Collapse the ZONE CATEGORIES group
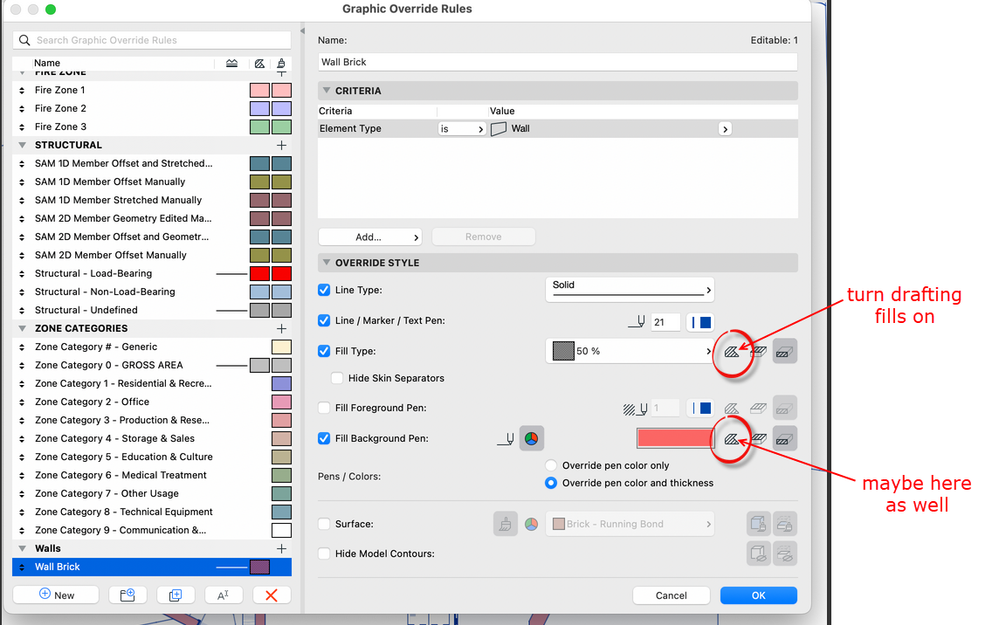 pos(22,329)
